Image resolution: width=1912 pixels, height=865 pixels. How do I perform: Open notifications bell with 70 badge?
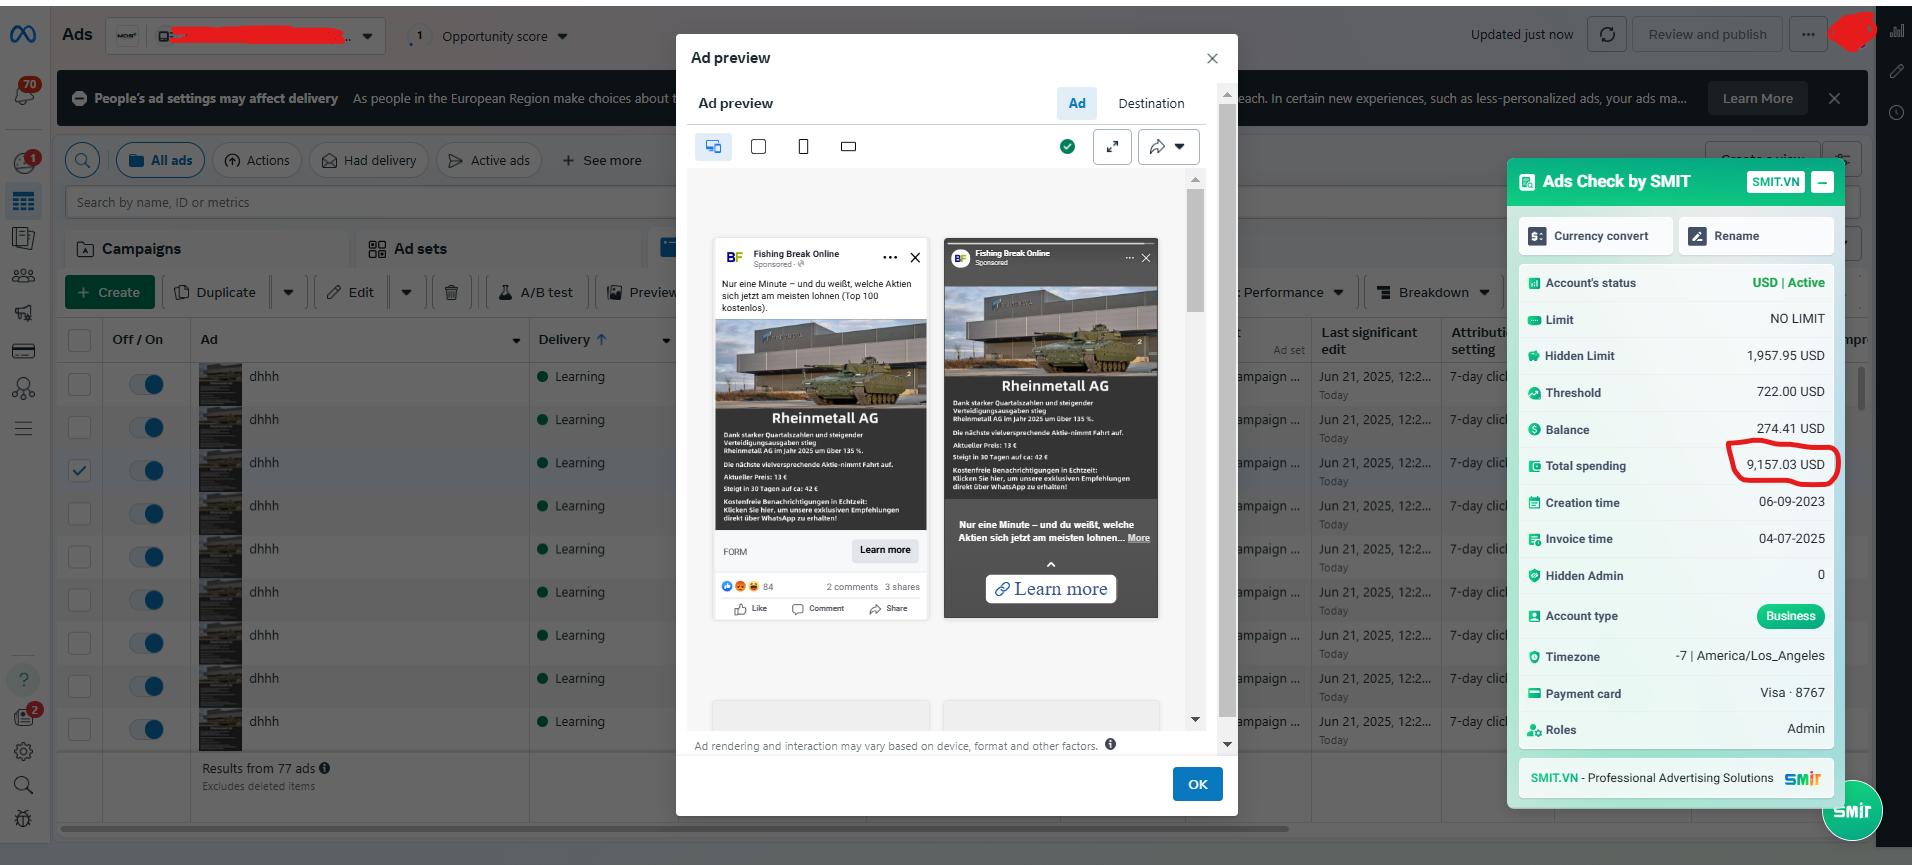pyautogui.click(x=24, y=92)
